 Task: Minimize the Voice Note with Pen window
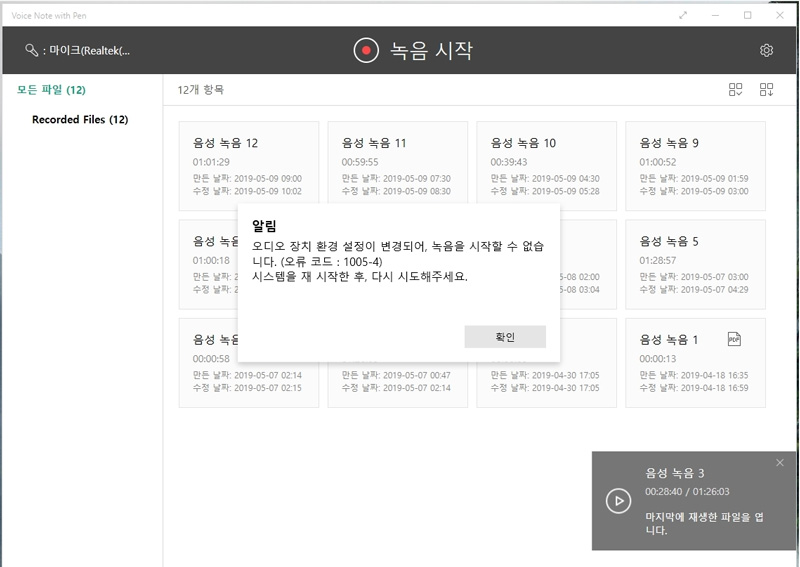(715, 15)
